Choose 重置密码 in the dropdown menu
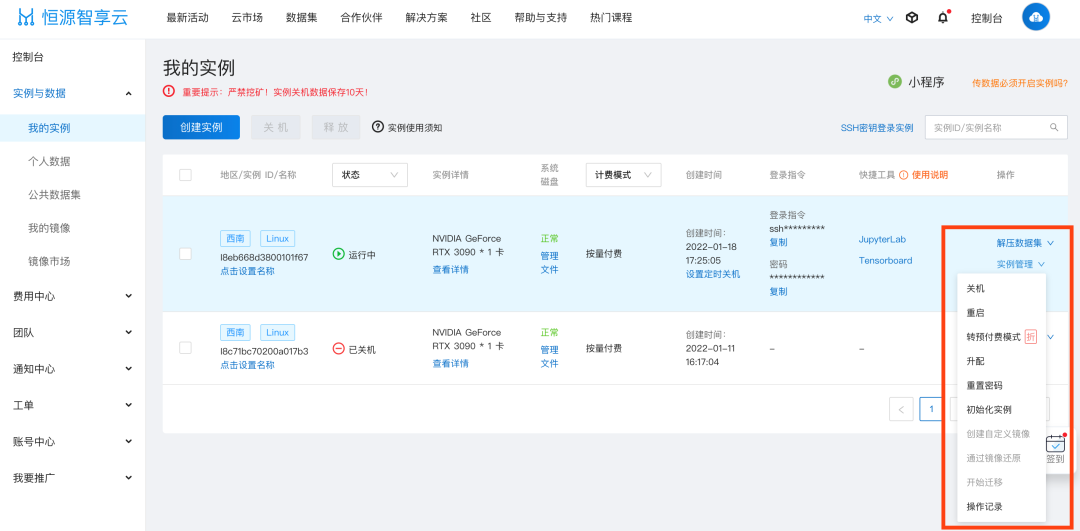Viewport: 1080px width, 531px height. point(984,385)
